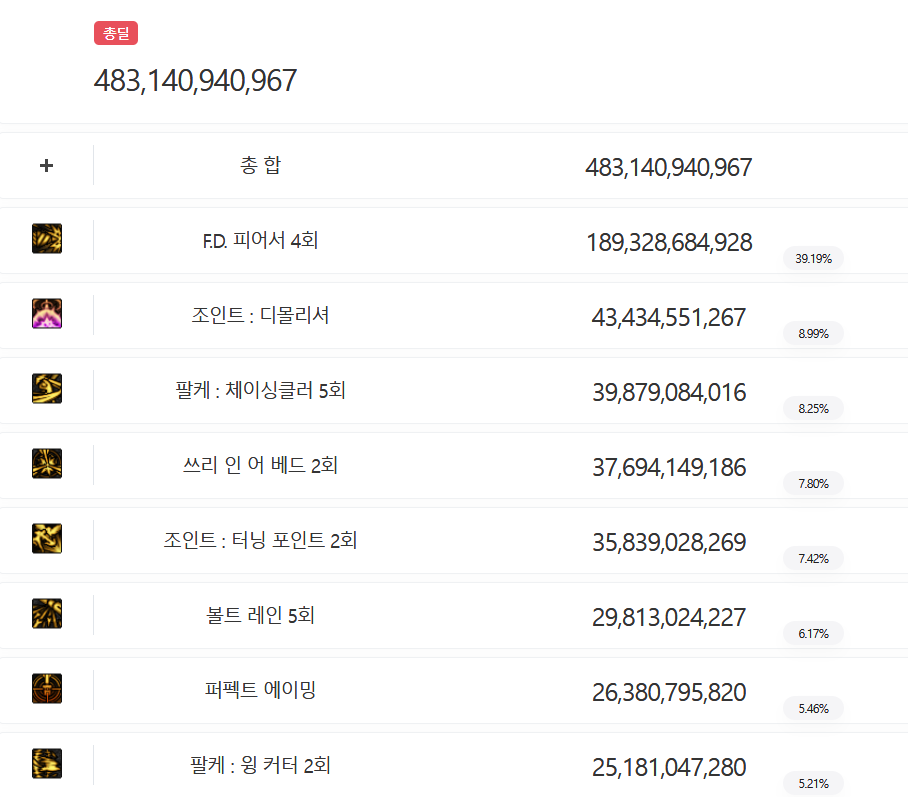Click the 볼트 레인 skill icon
The image size is (908, 797).
pos(47,614)
